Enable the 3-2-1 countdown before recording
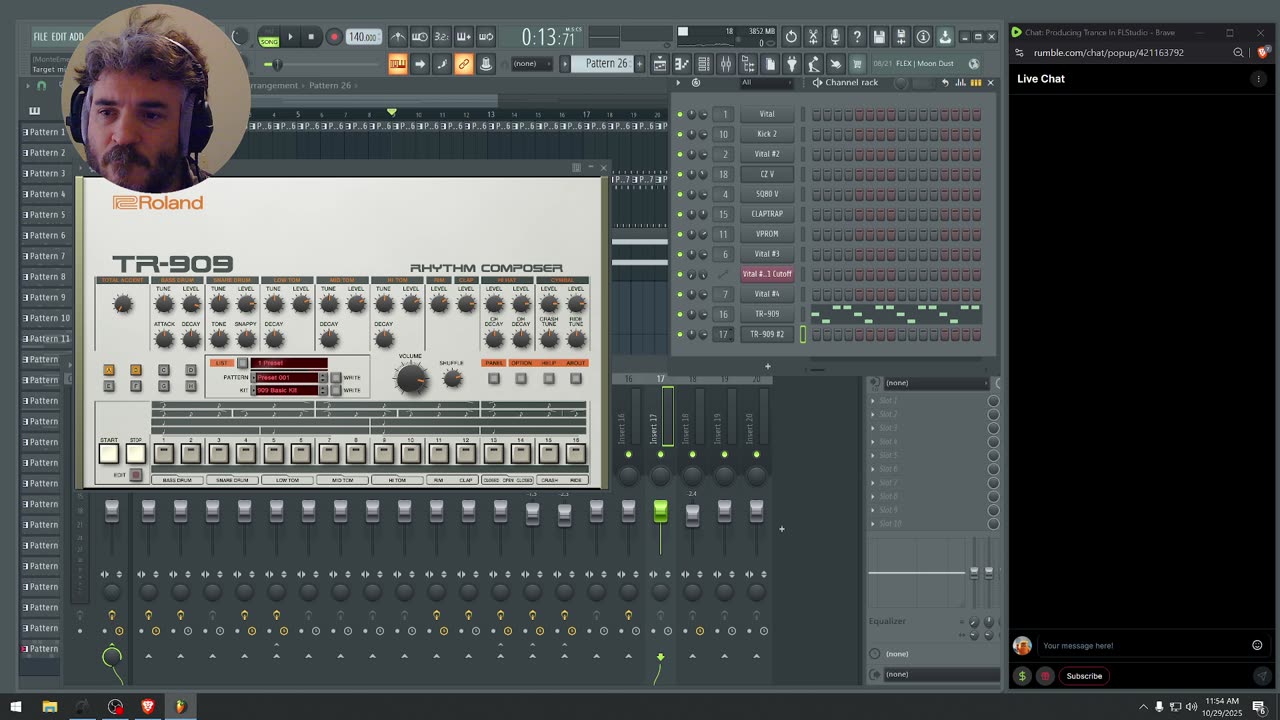The height and width of the screenshot is (720, 1280). (441, 37)
